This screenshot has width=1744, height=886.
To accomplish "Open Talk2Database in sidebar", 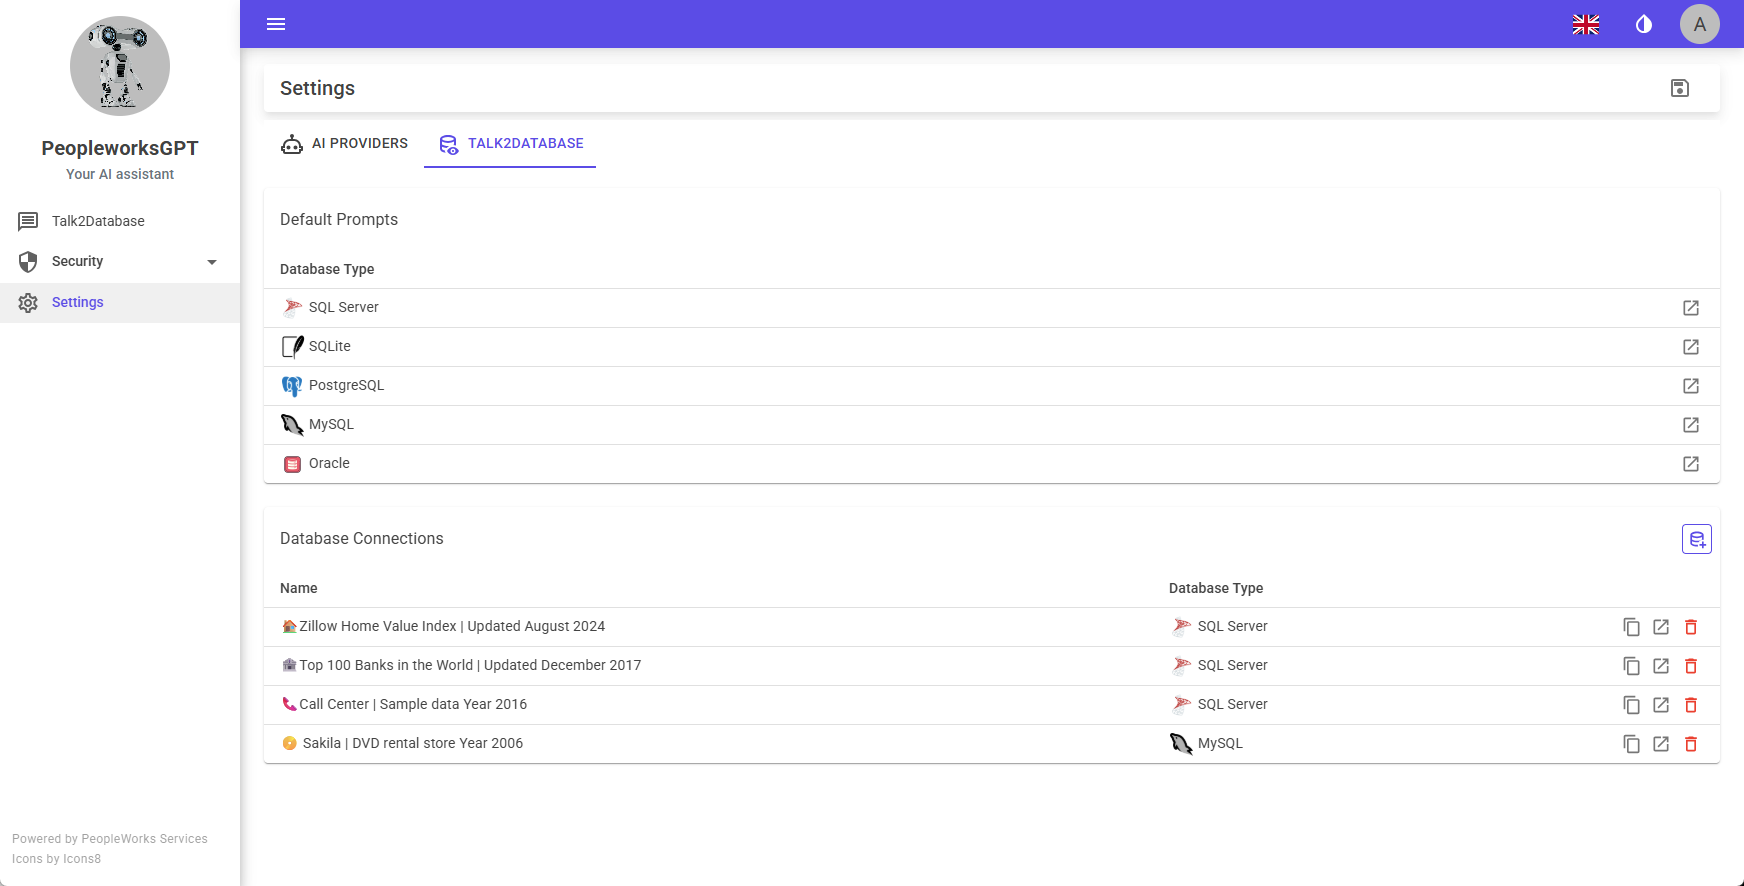I will tap(120, 221).
